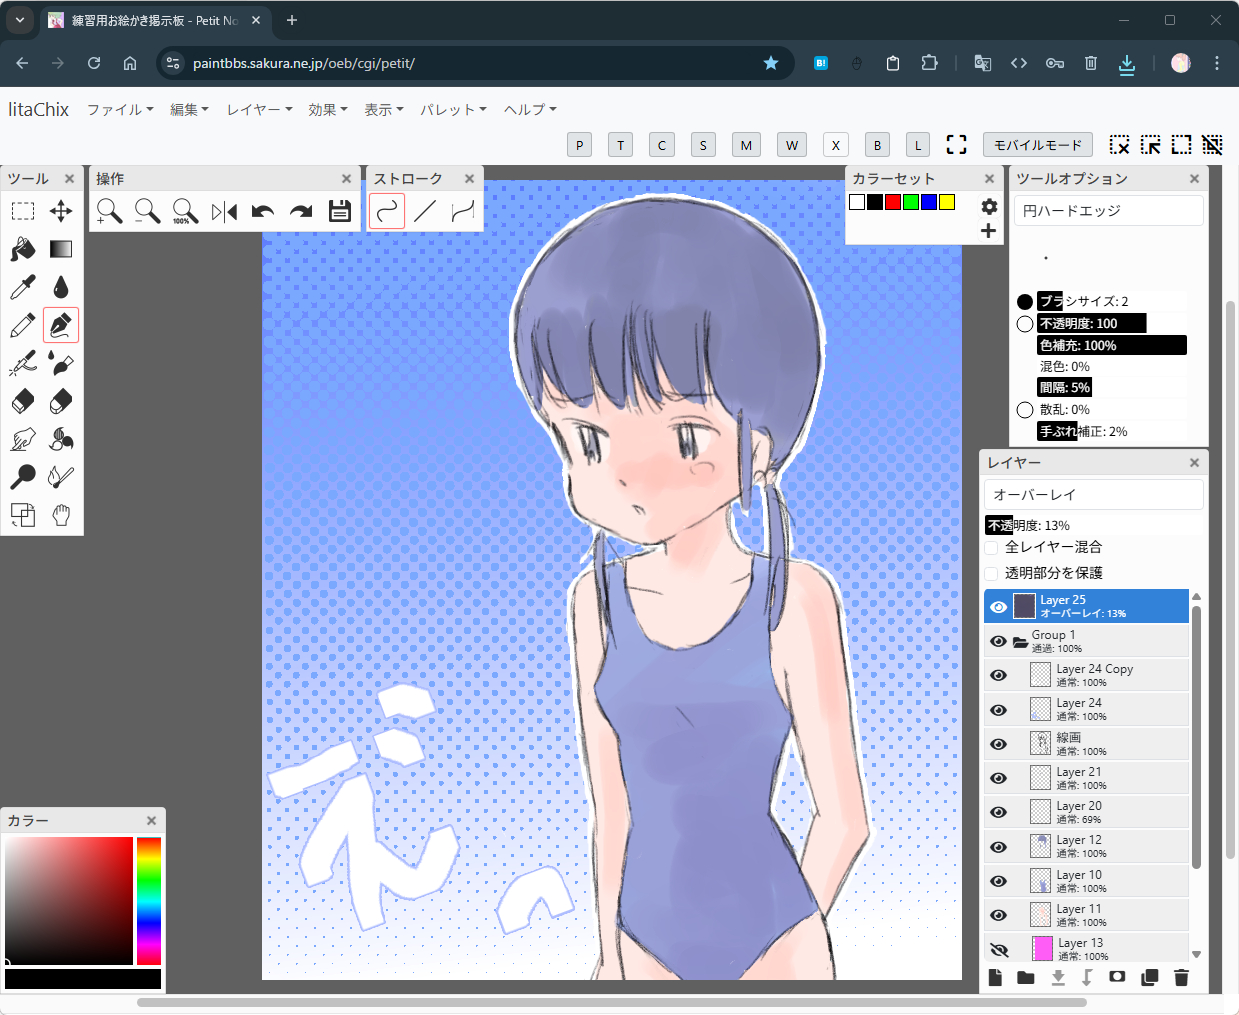Delete layer using the trash icon

tap(1181, 977)
